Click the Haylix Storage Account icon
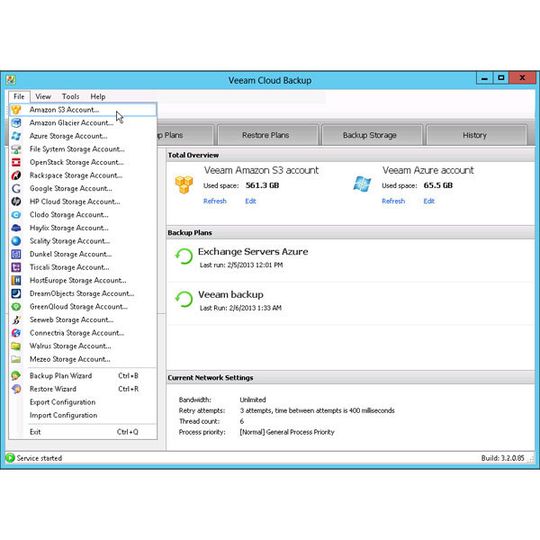 [16, 228]
